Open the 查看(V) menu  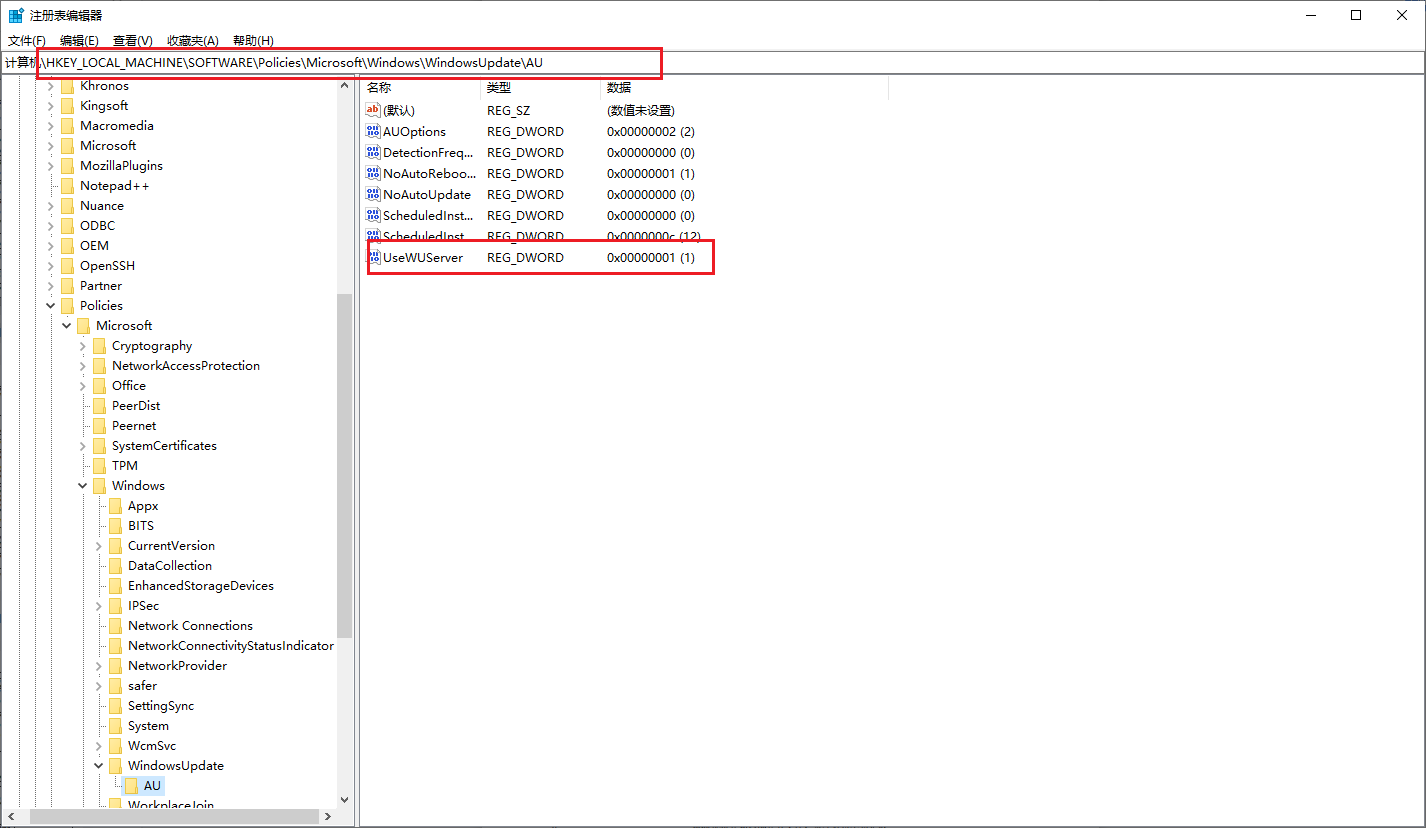coord(132,40)
